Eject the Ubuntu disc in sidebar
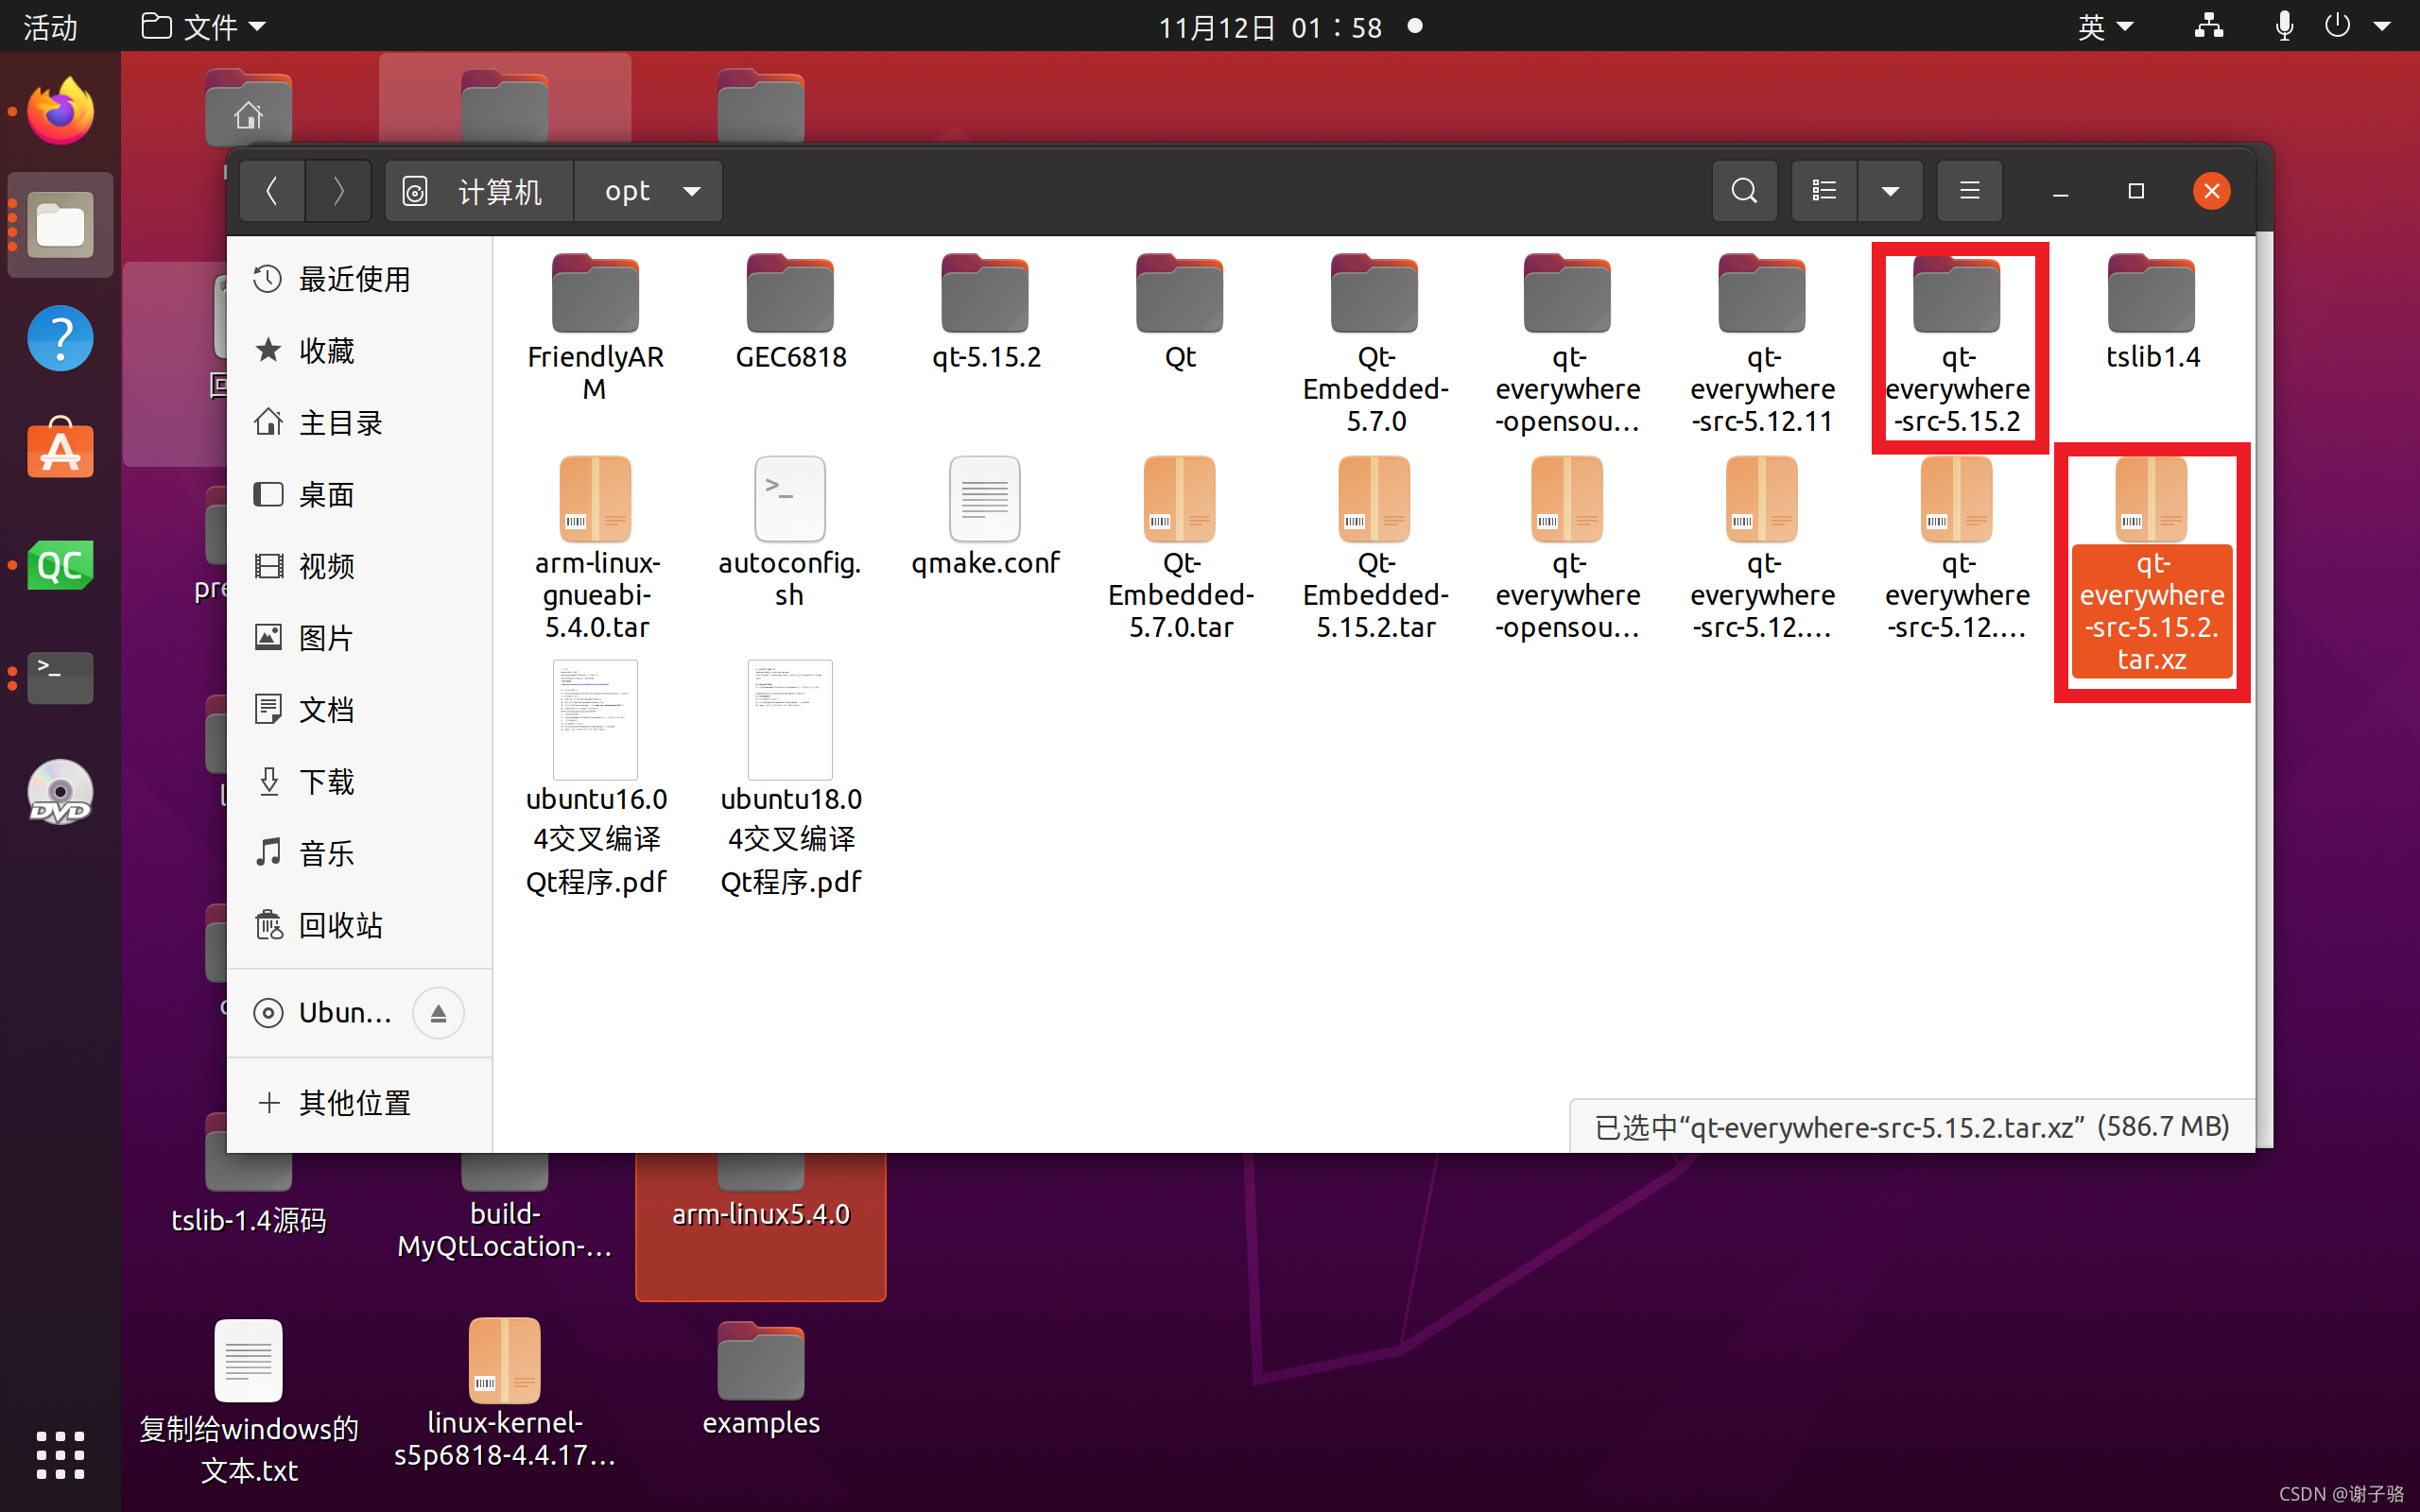This screenshot has height=1512, width=2420. pos(438,1013)
